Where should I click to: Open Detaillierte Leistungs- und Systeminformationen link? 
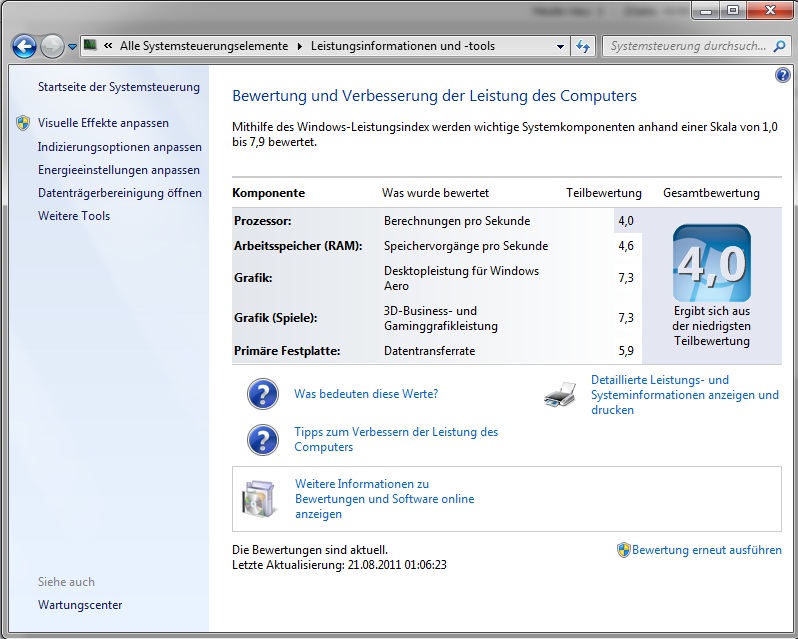[685, 395]
